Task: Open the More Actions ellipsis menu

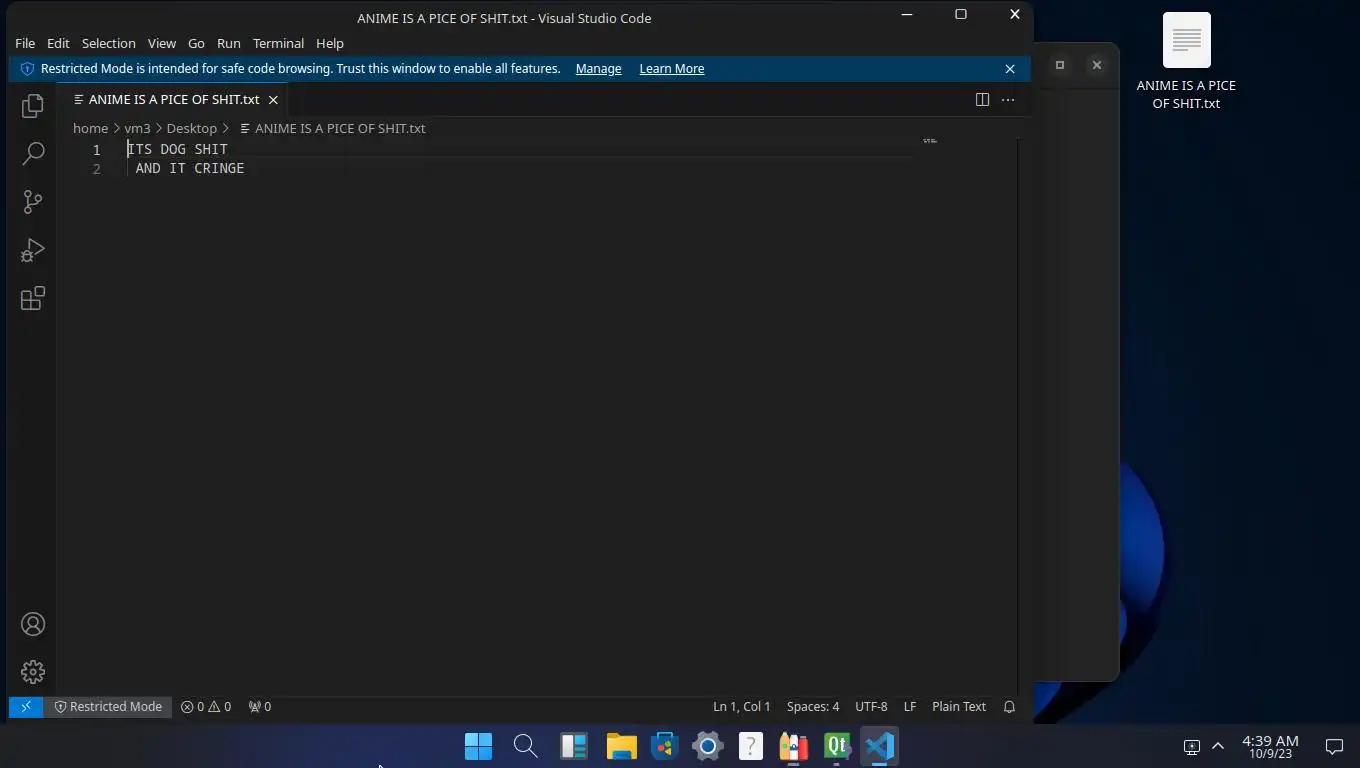Action: (x=1008, y=99)
